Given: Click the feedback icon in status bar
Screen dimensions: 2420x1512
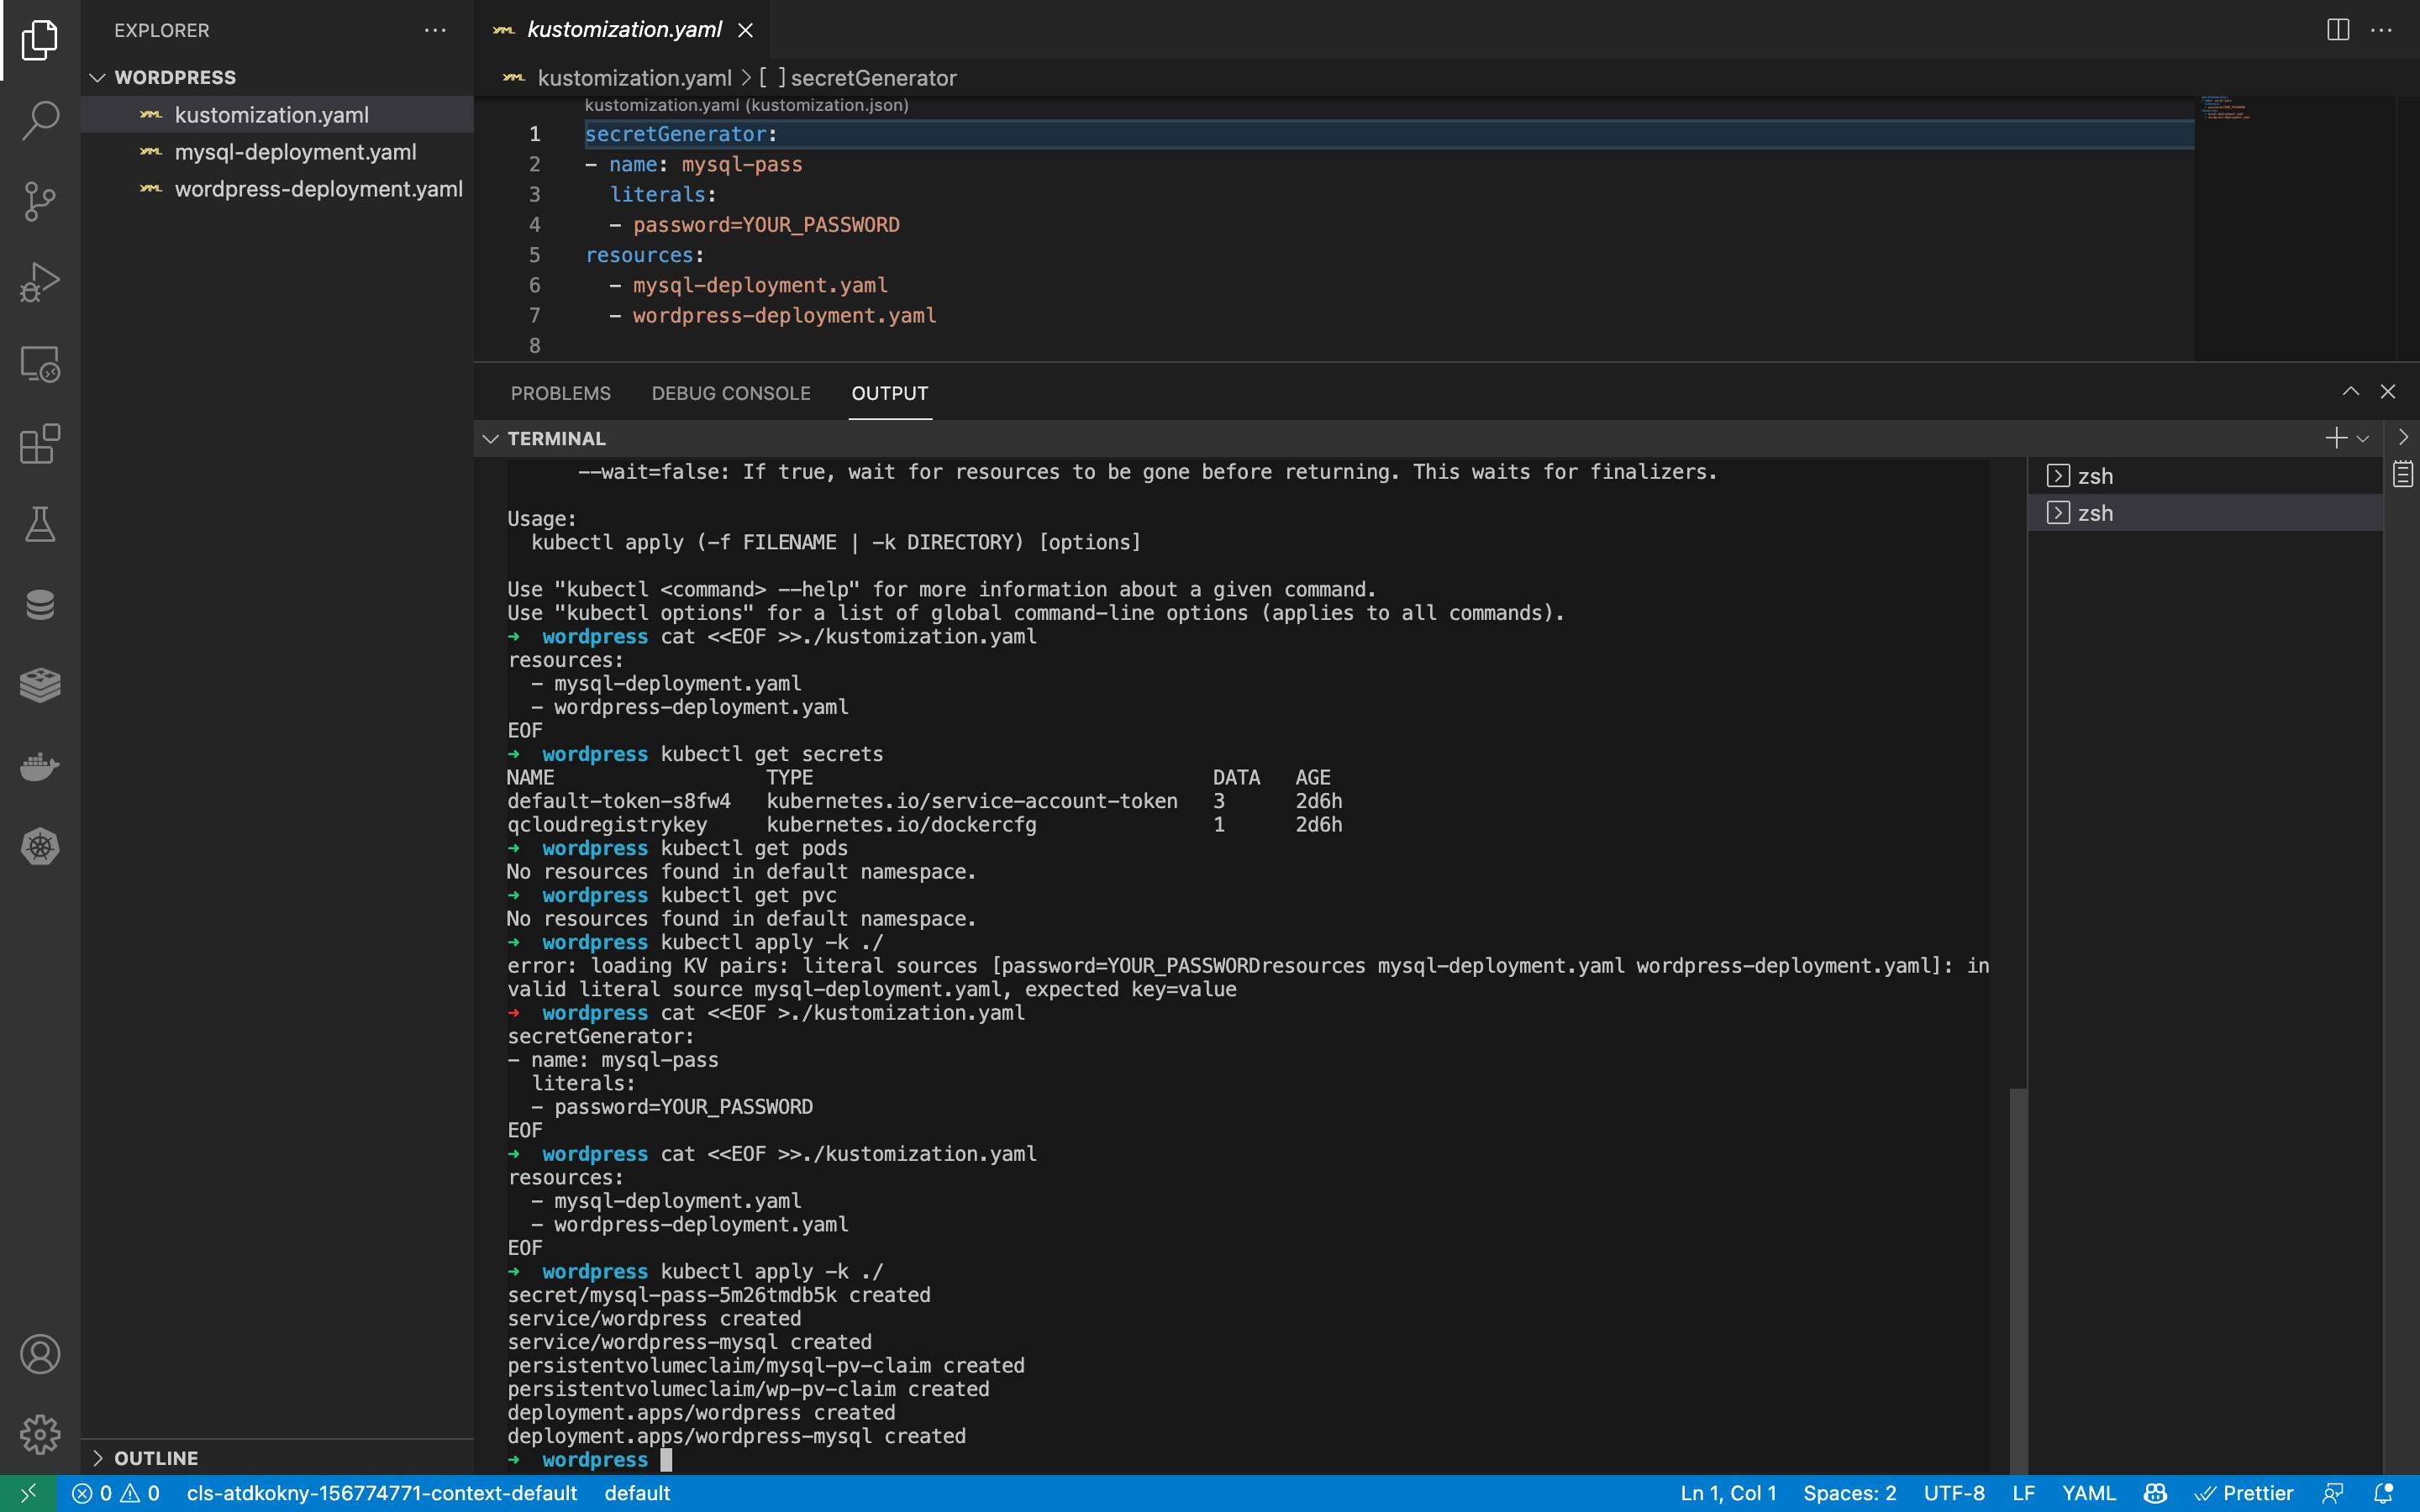Looking at the screenshot, I should (2333, 1493).
